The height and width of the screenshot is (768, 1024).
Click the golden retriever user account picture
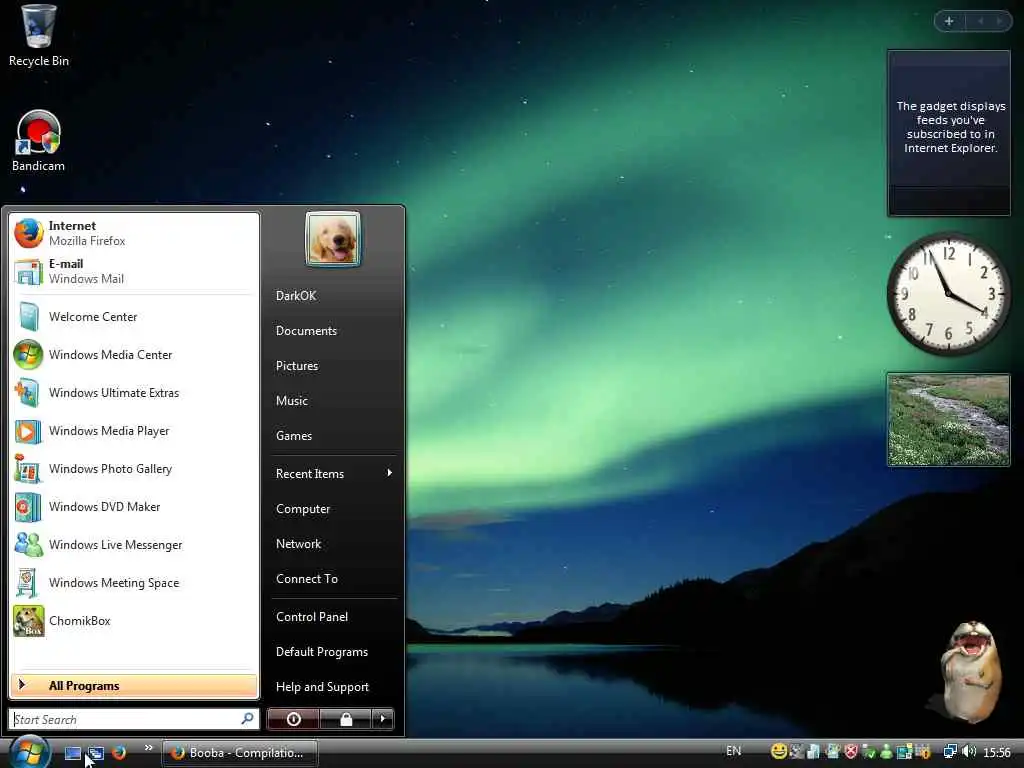click(x=333, y=238)
